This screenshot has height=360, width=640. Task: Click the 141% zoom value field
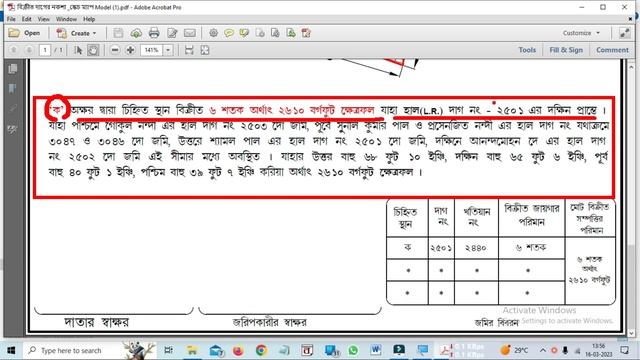[151, 50]
